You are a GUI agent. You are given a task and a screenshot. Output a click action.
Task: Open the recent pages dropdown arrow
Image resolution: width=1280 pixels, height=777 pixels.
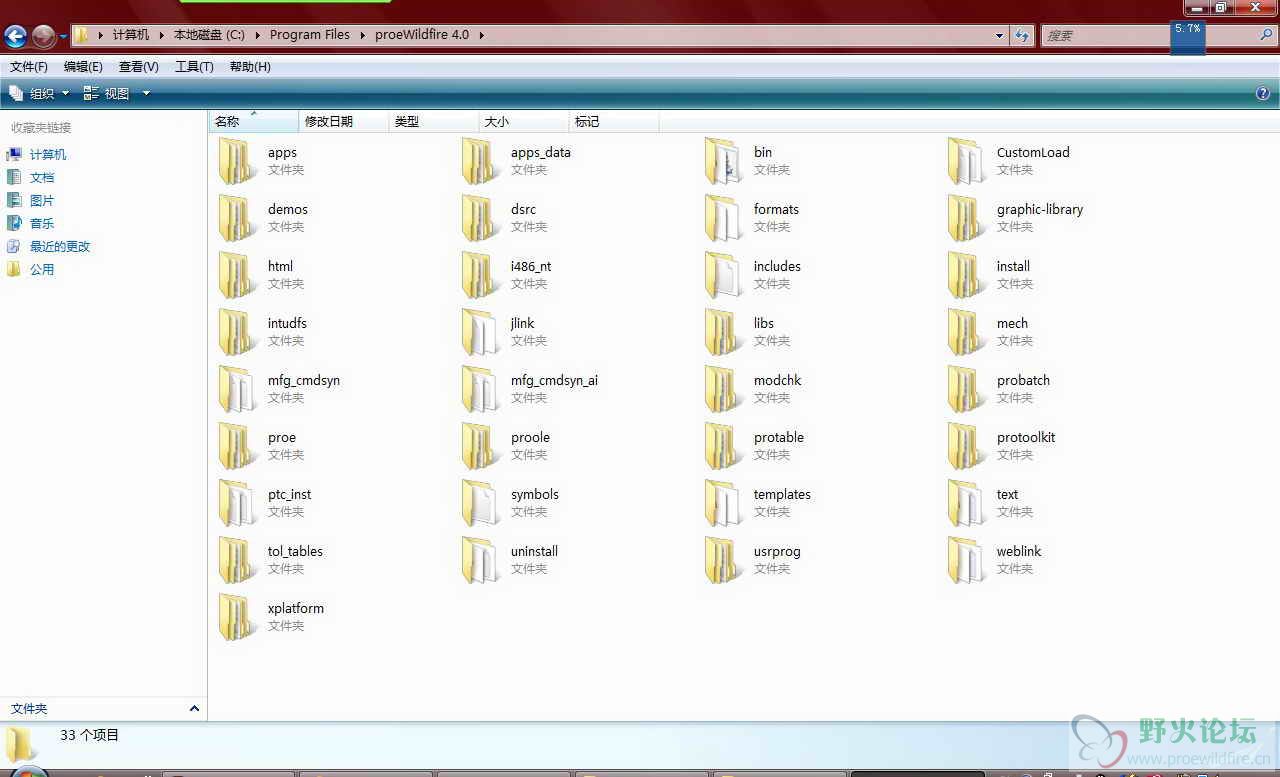[63, 37]
